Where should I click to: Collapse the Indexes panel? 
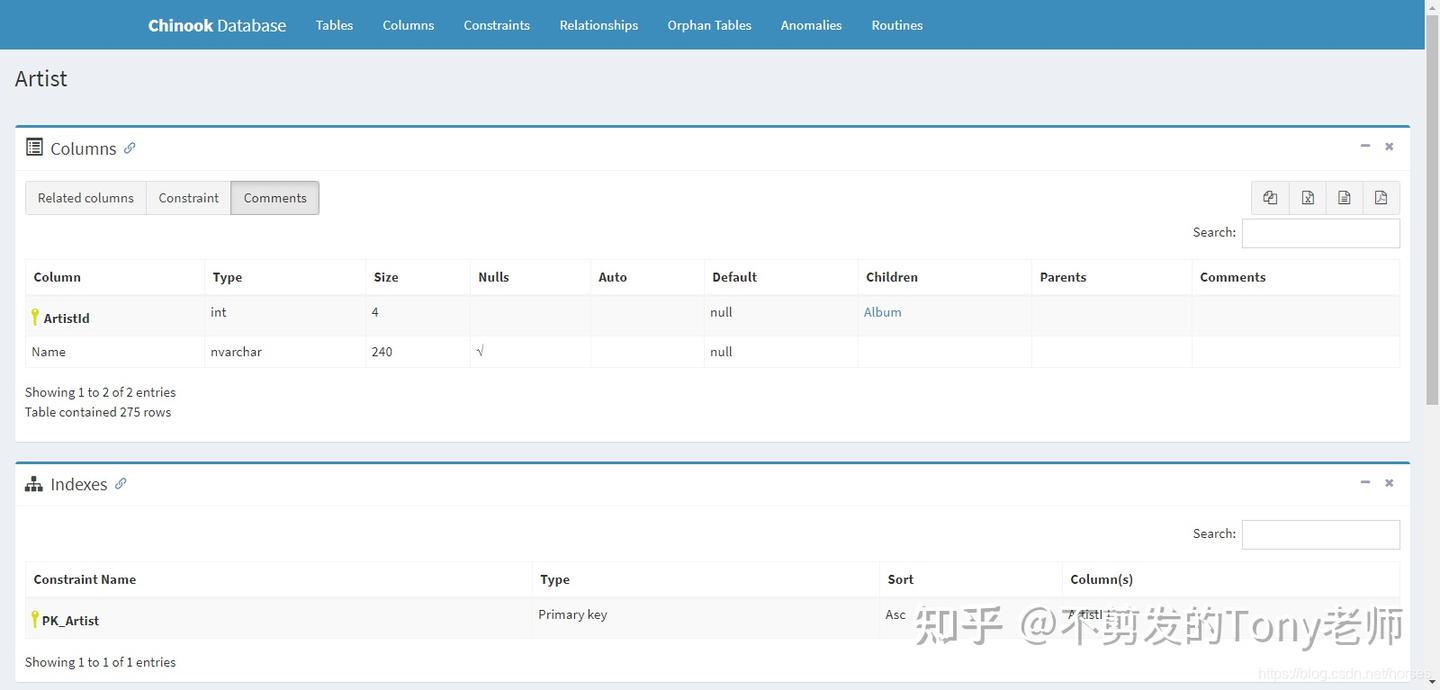click(1365, 482)
